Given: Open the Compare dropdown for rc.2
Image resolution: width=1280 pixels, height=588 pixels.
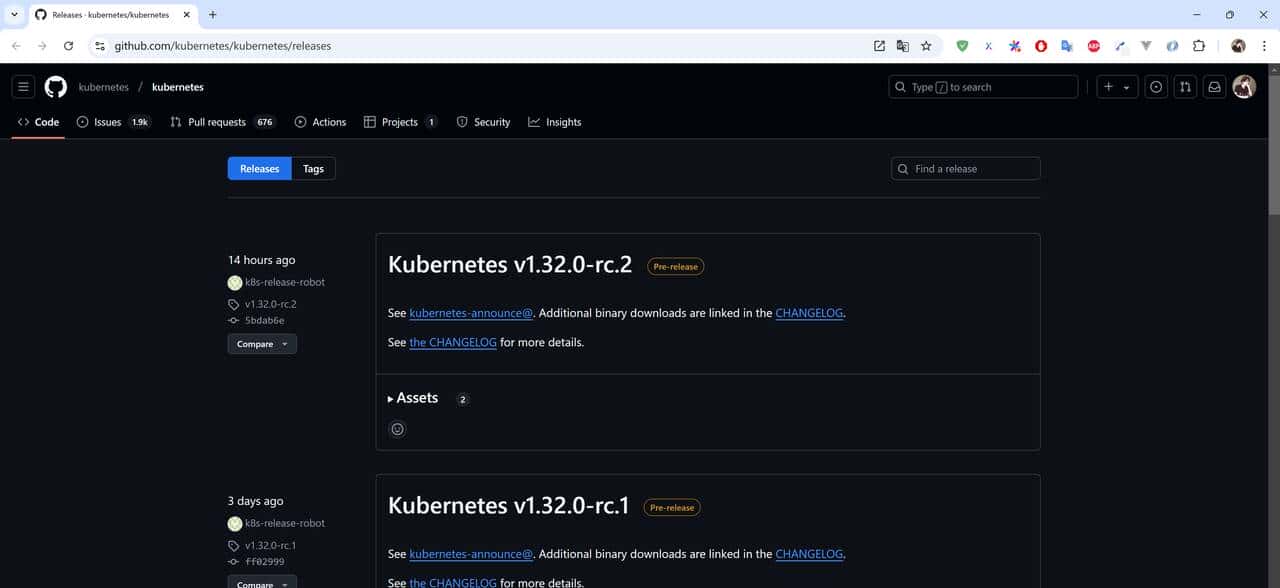Looking at the screenshot, I should coord(261,343).
